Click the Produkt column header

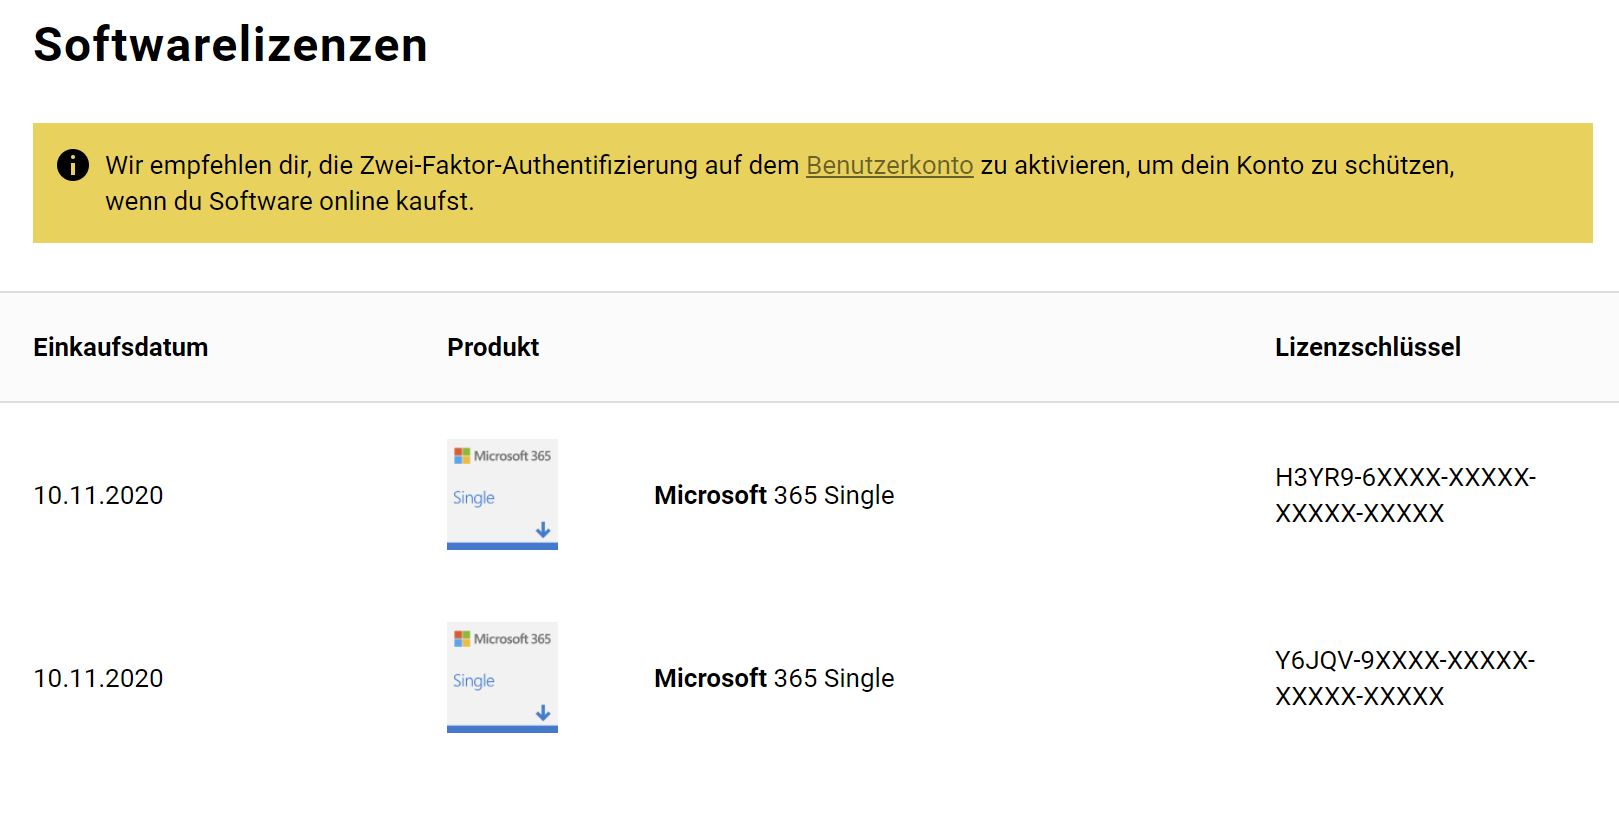click(493, 347)
